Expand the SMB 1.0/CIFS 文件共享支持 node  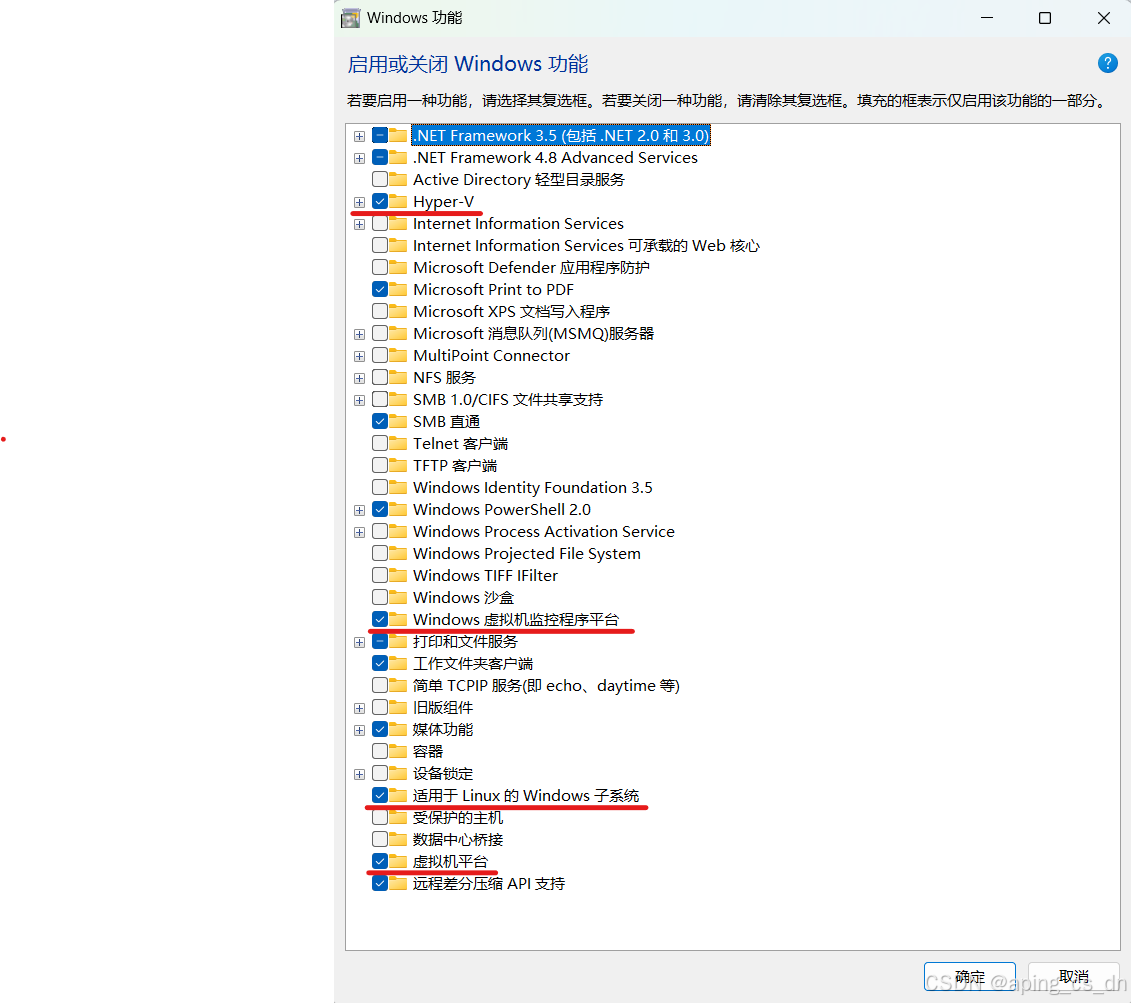tap(359, 400)
